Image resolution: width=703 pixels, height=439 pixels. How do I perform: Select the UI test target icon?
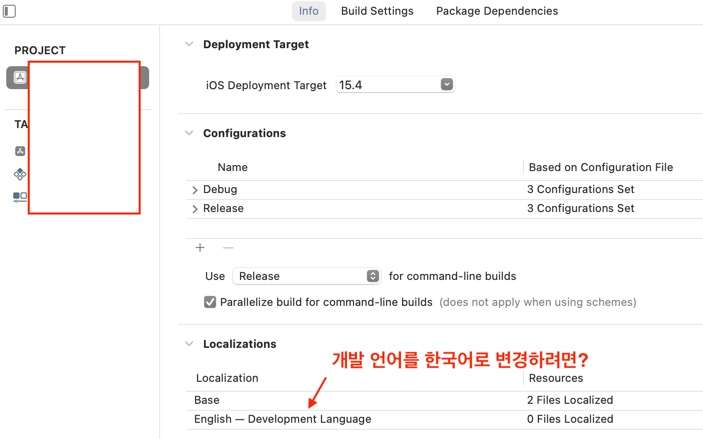click(20, 197)
